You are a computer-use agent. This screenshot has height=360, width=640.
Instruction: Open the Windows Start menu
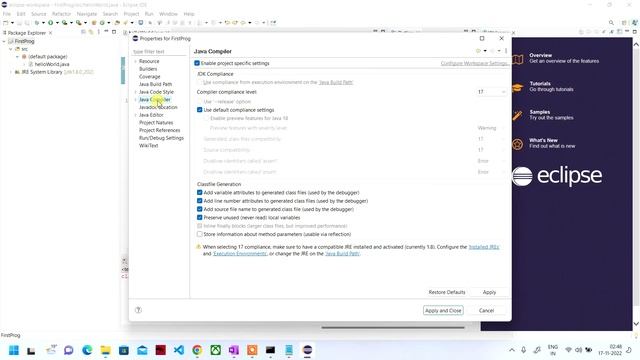click(14, 350)
